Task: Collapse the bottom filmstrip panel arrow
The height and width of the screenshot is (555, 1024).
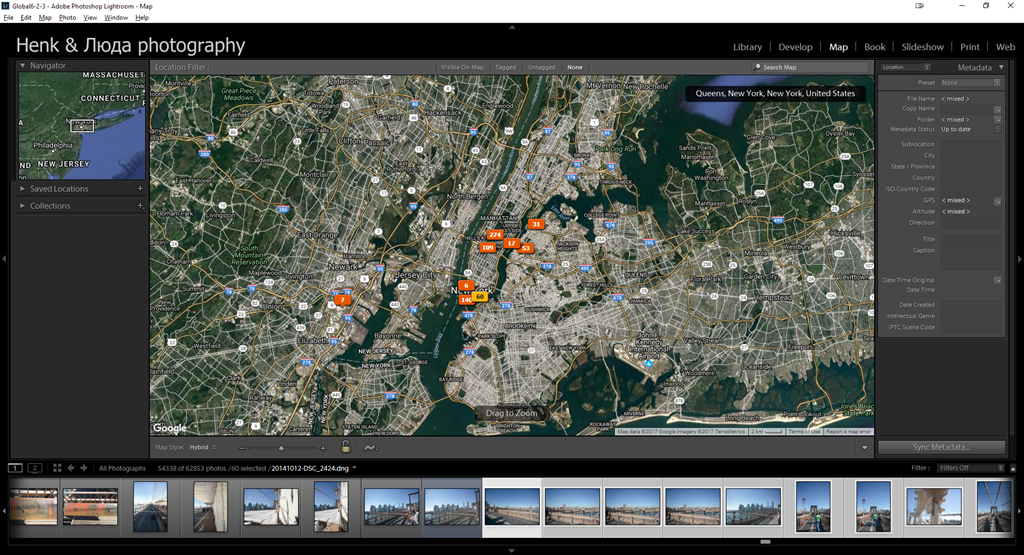Action: pos(512,550)
